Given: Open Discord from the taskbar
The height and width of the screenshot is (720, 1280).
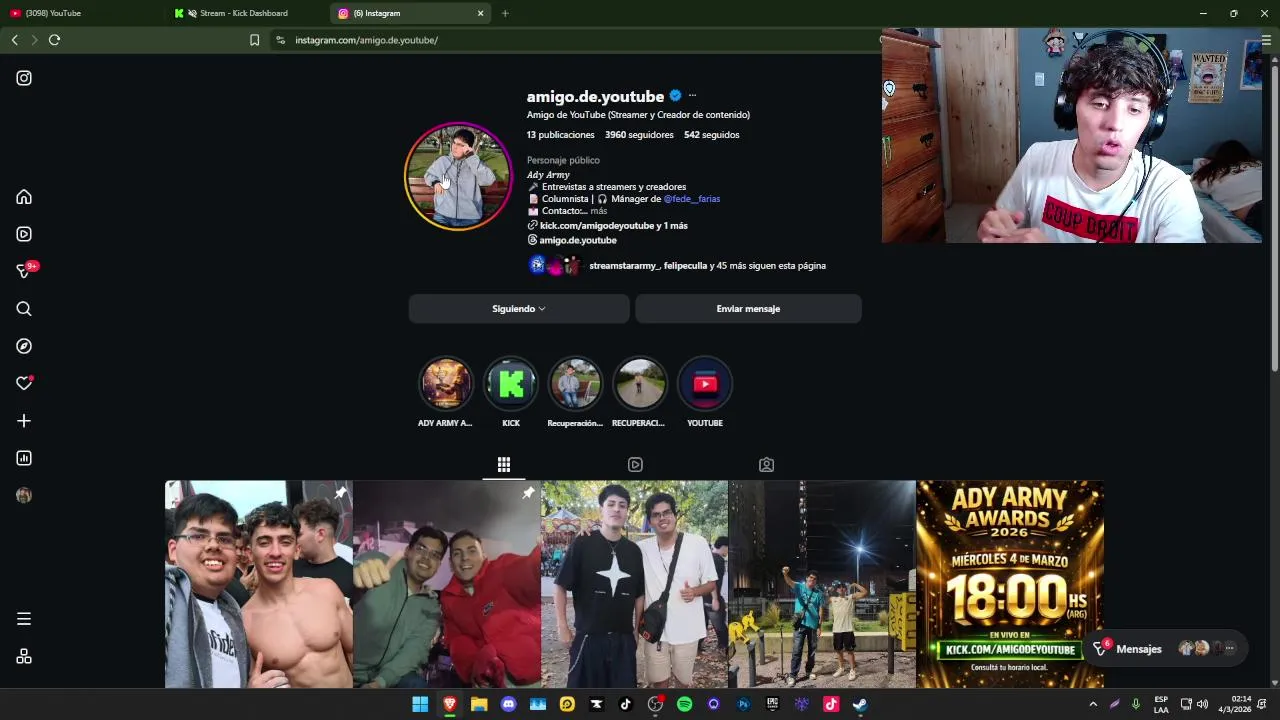Looking at the screenshot, I should (x=509, y=704).
